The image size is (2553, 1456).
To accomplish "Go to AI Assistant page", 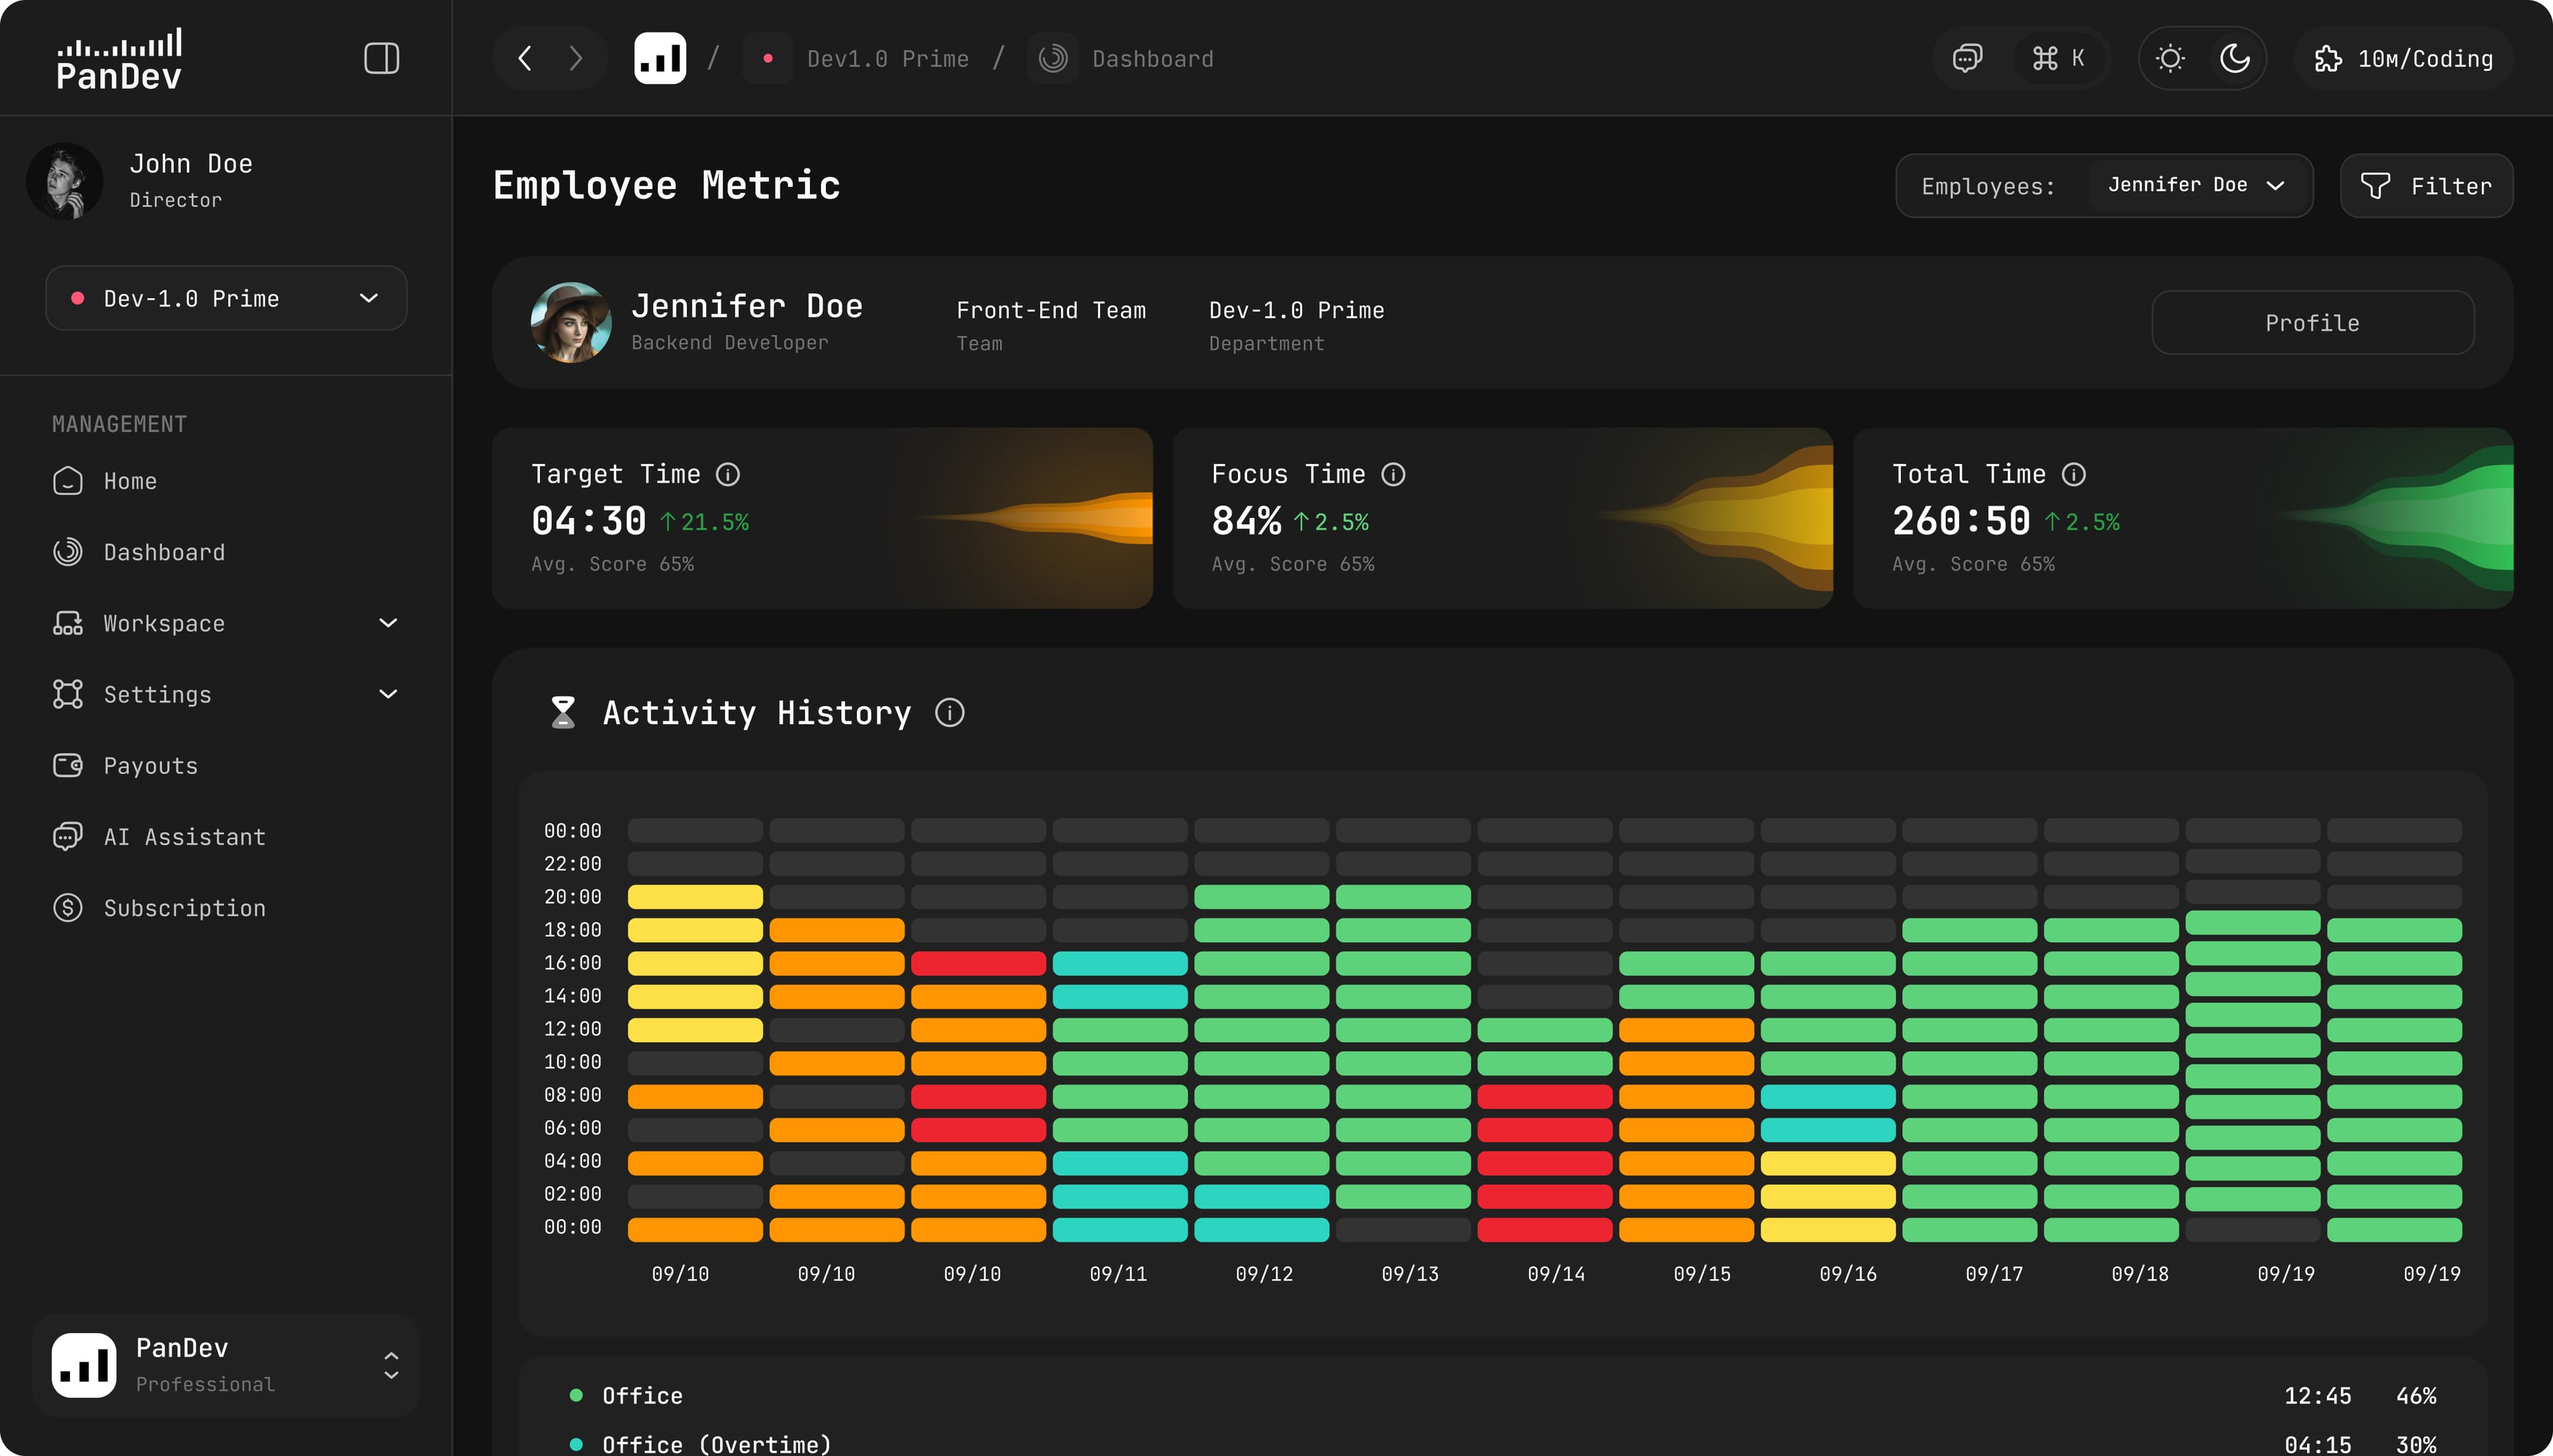I will (x=184, y=837).
